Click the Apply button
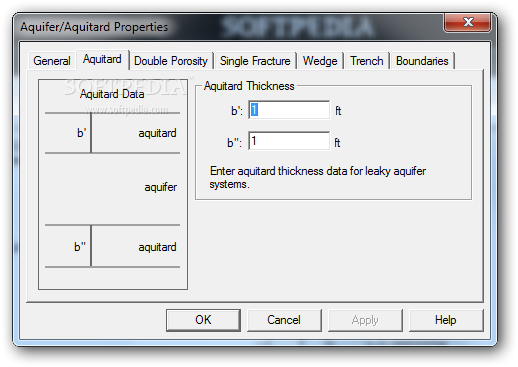Image resolution: width=518 pixels, height=367 pixels. [365, 320]
